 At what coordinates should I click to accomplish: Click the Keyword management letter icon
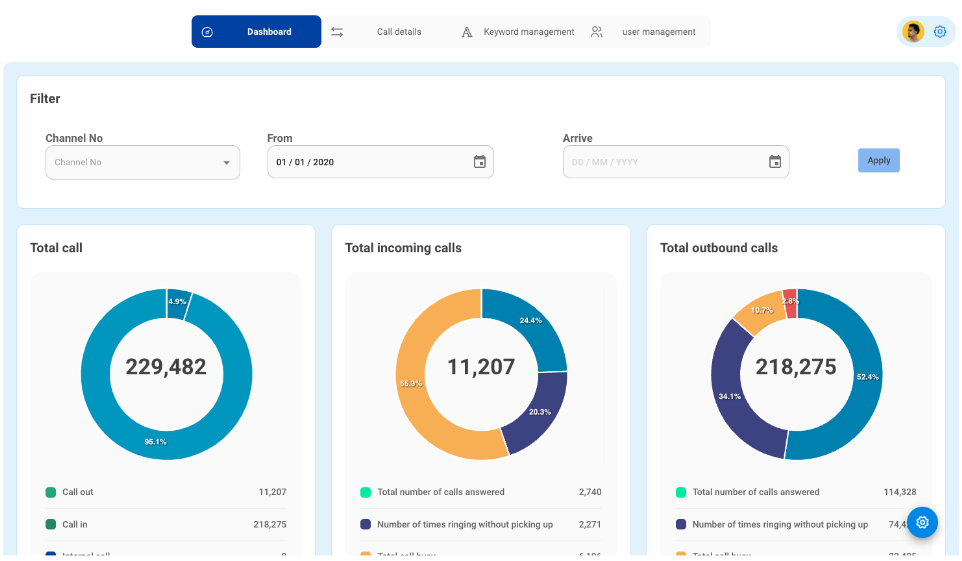(x=466, y=32)
